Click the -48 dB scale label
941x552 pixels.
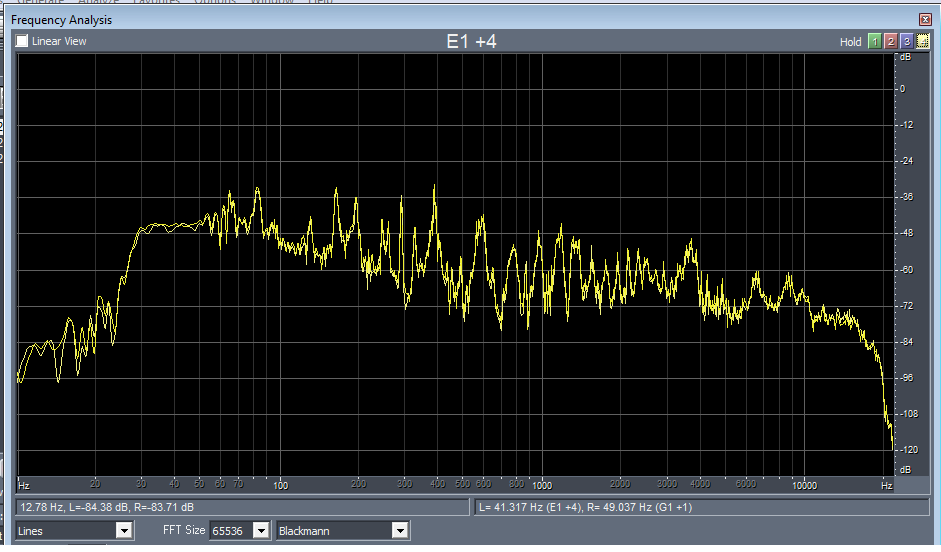(x=906, y=233)
